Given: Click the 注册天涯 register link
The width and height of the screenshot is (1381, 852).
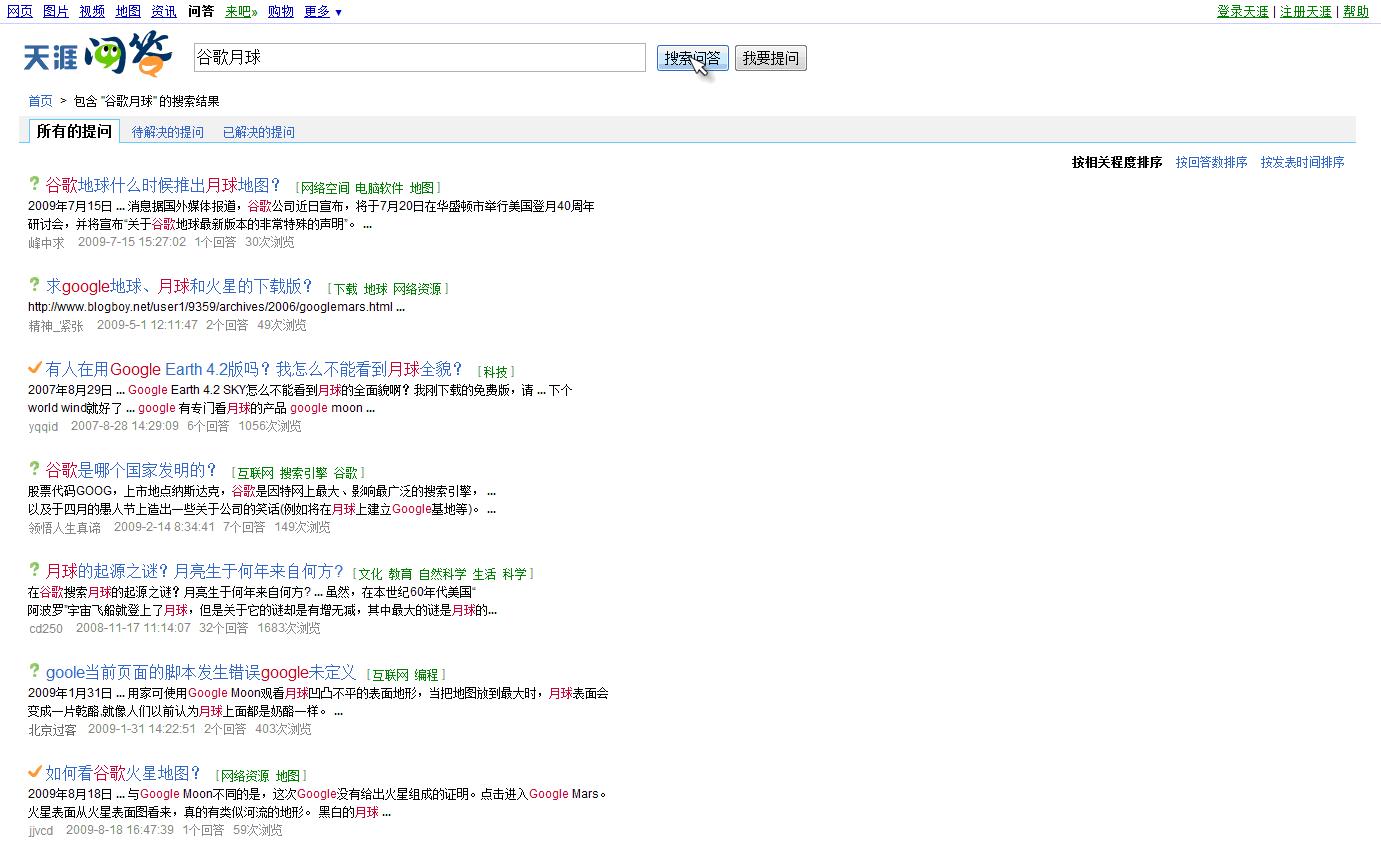Looking at the screenshot, I should (1306, 12).
